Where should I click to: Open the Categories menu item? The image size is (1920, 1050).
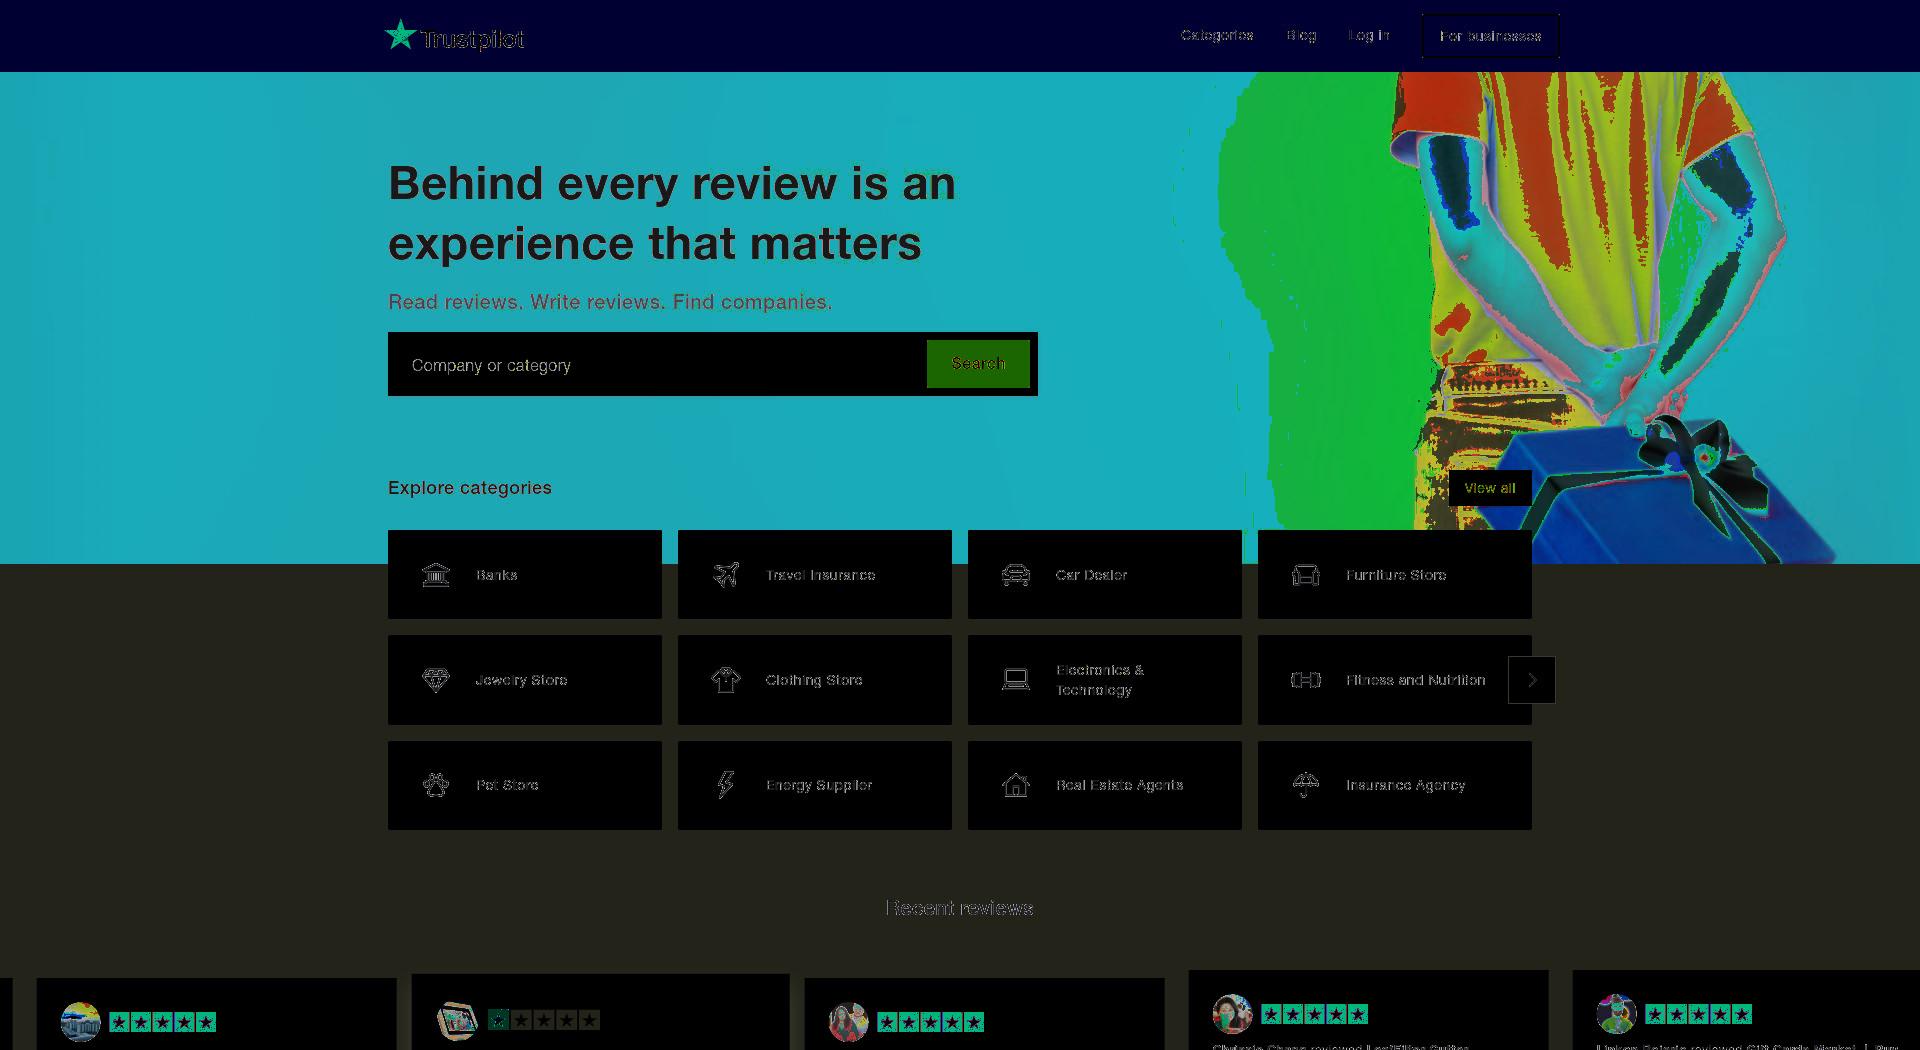coord(1217,35)
